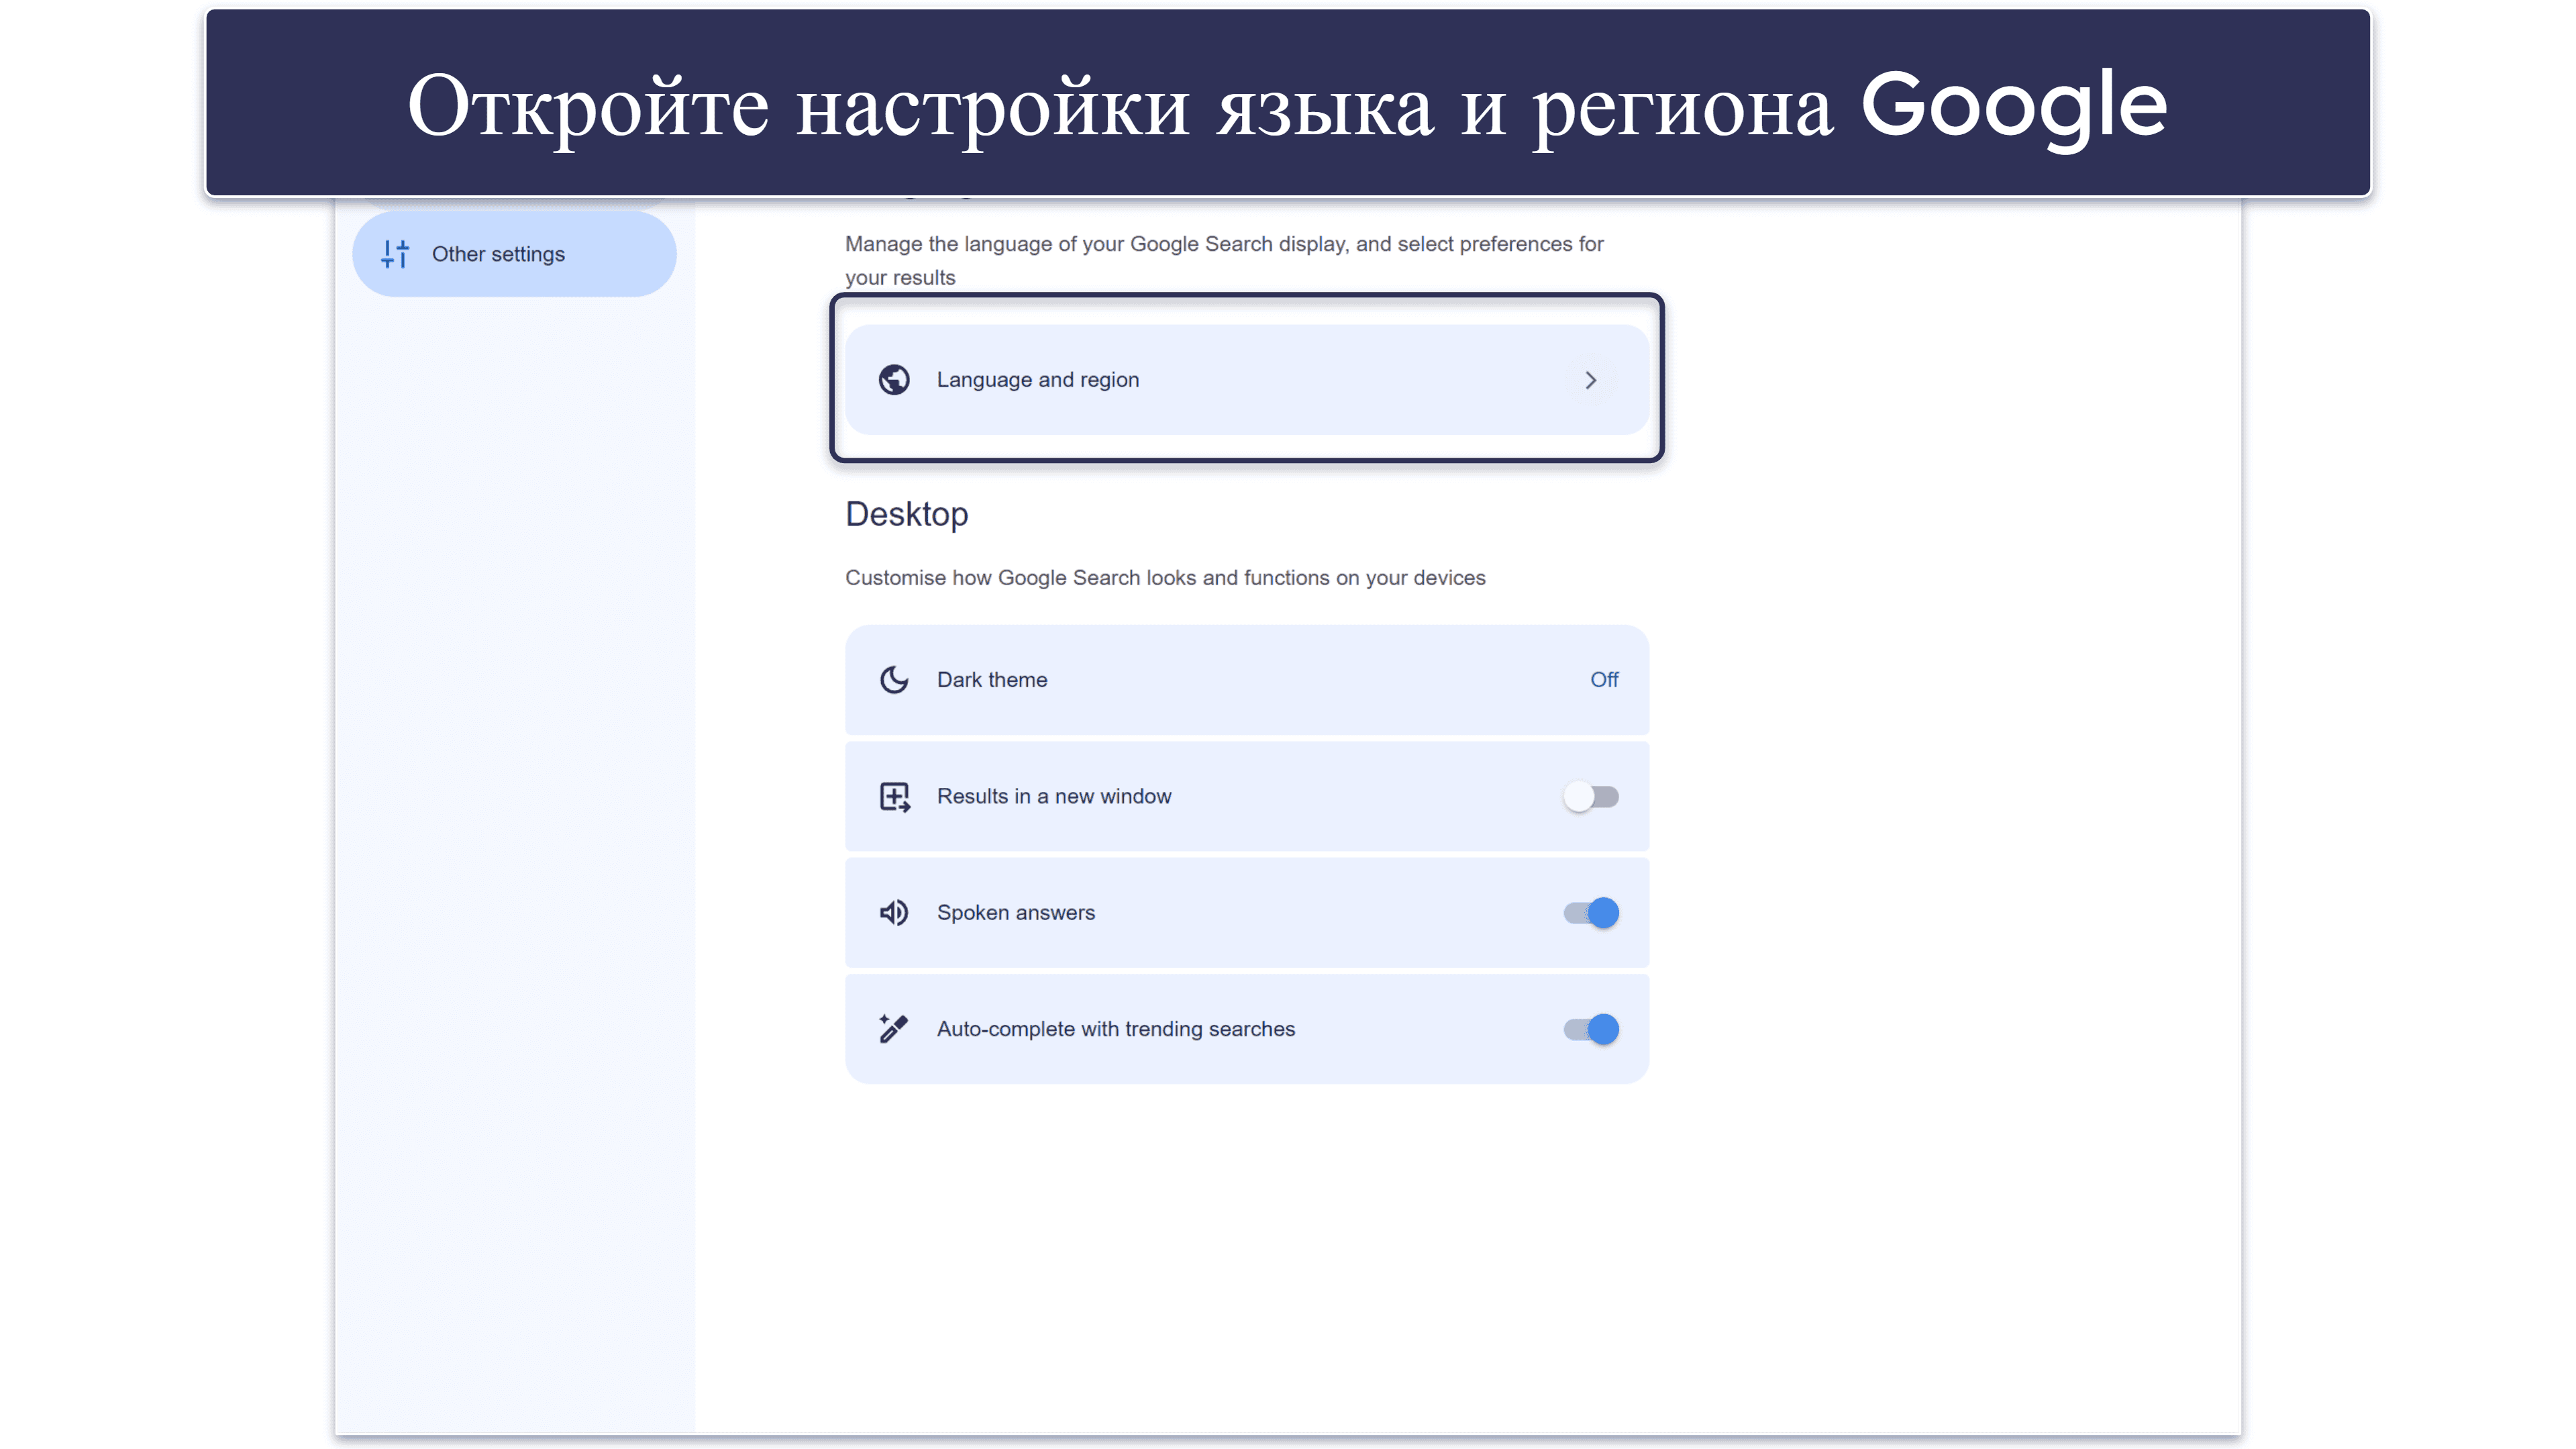The image size is (2576, 1449).
Task: Open Language and region settings
Action: pyautogui.click(x=1246, y=380)
